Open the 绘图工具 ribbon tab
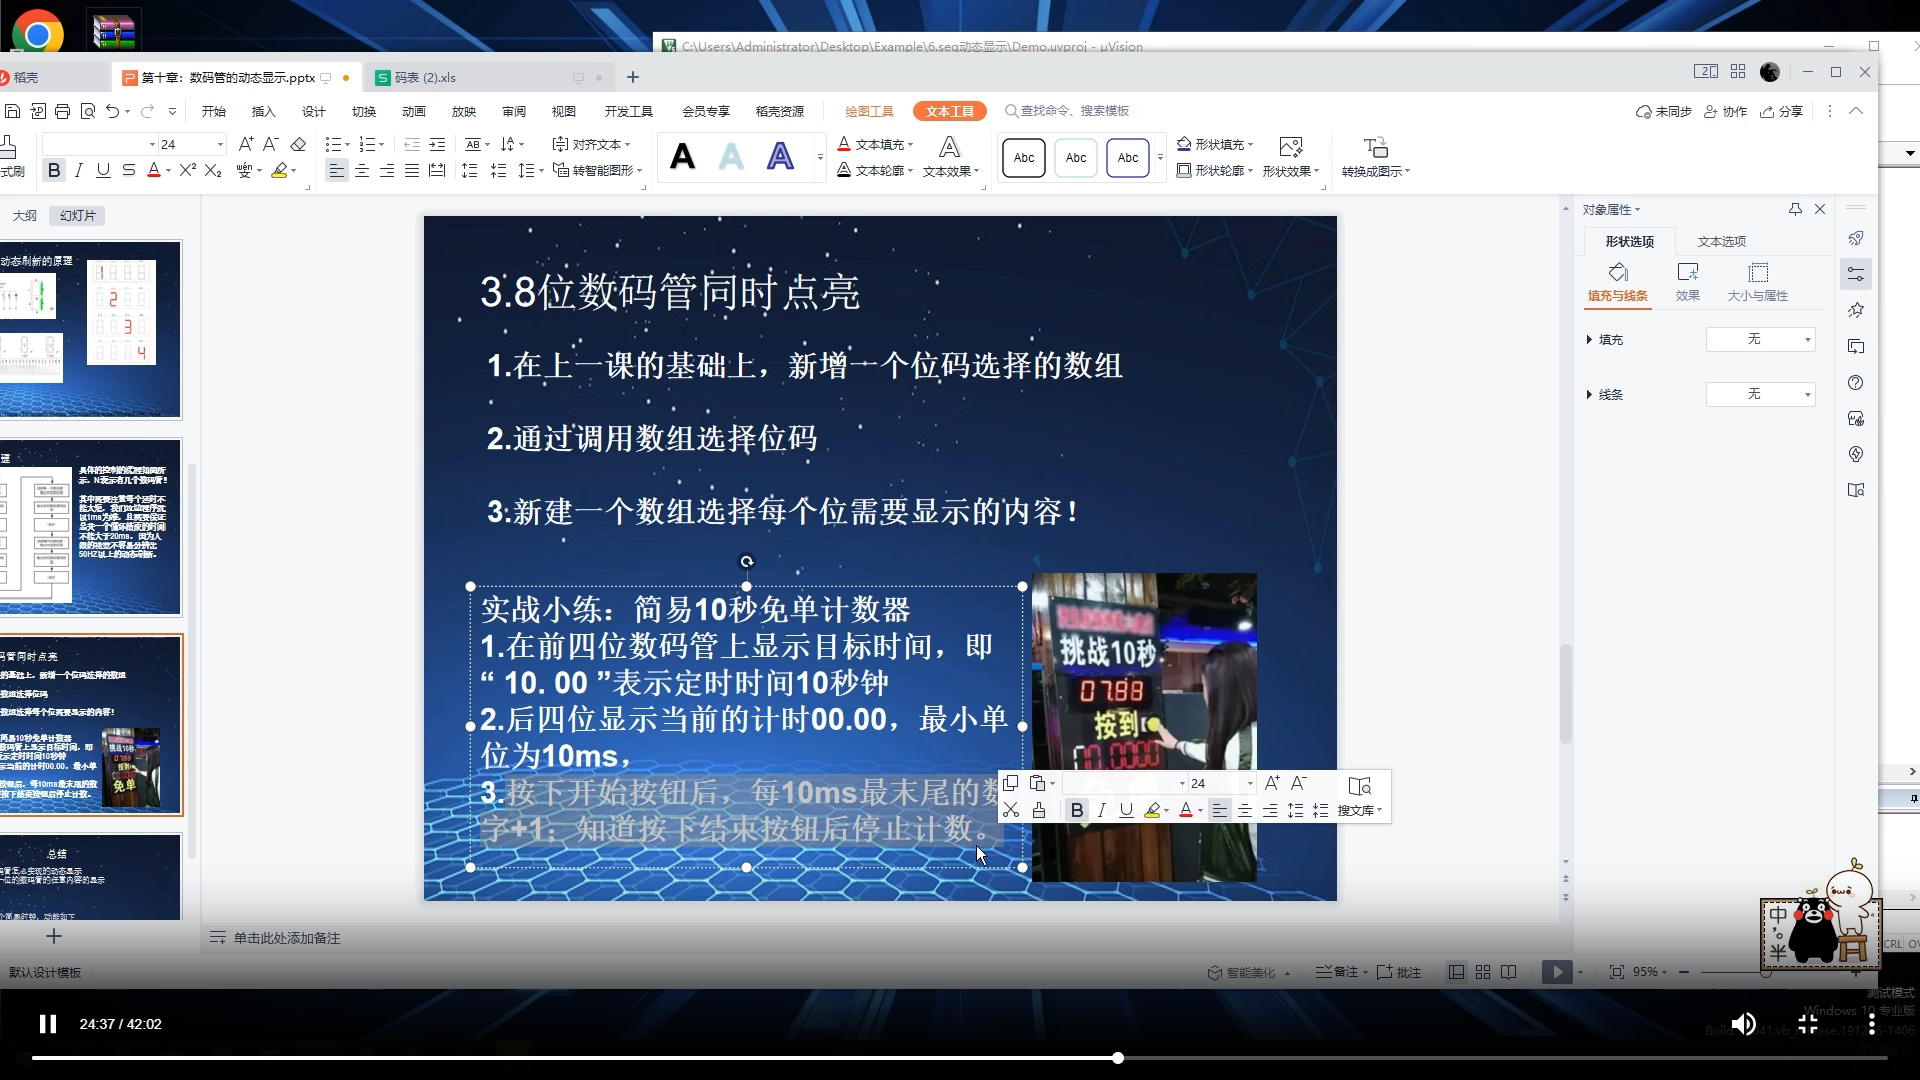The height and width of the screenshot is (1080, 1920). [869, 111]
